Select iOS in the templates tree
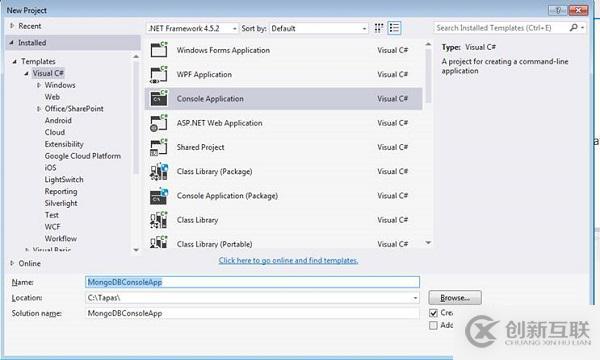Image resolution: width=600 pixels, height=360 pixels. coord(50,168)
